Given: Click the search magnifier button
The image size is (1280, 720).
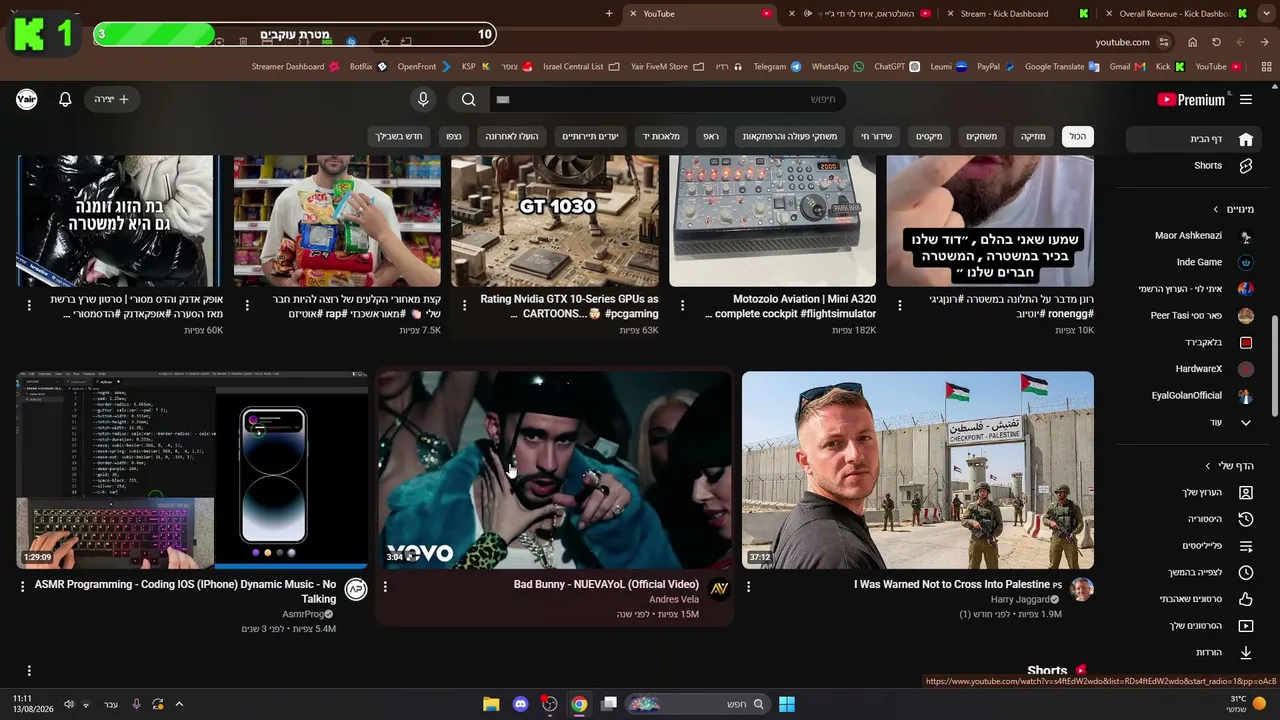Looking at the screenshot, I should coord(469,99).
